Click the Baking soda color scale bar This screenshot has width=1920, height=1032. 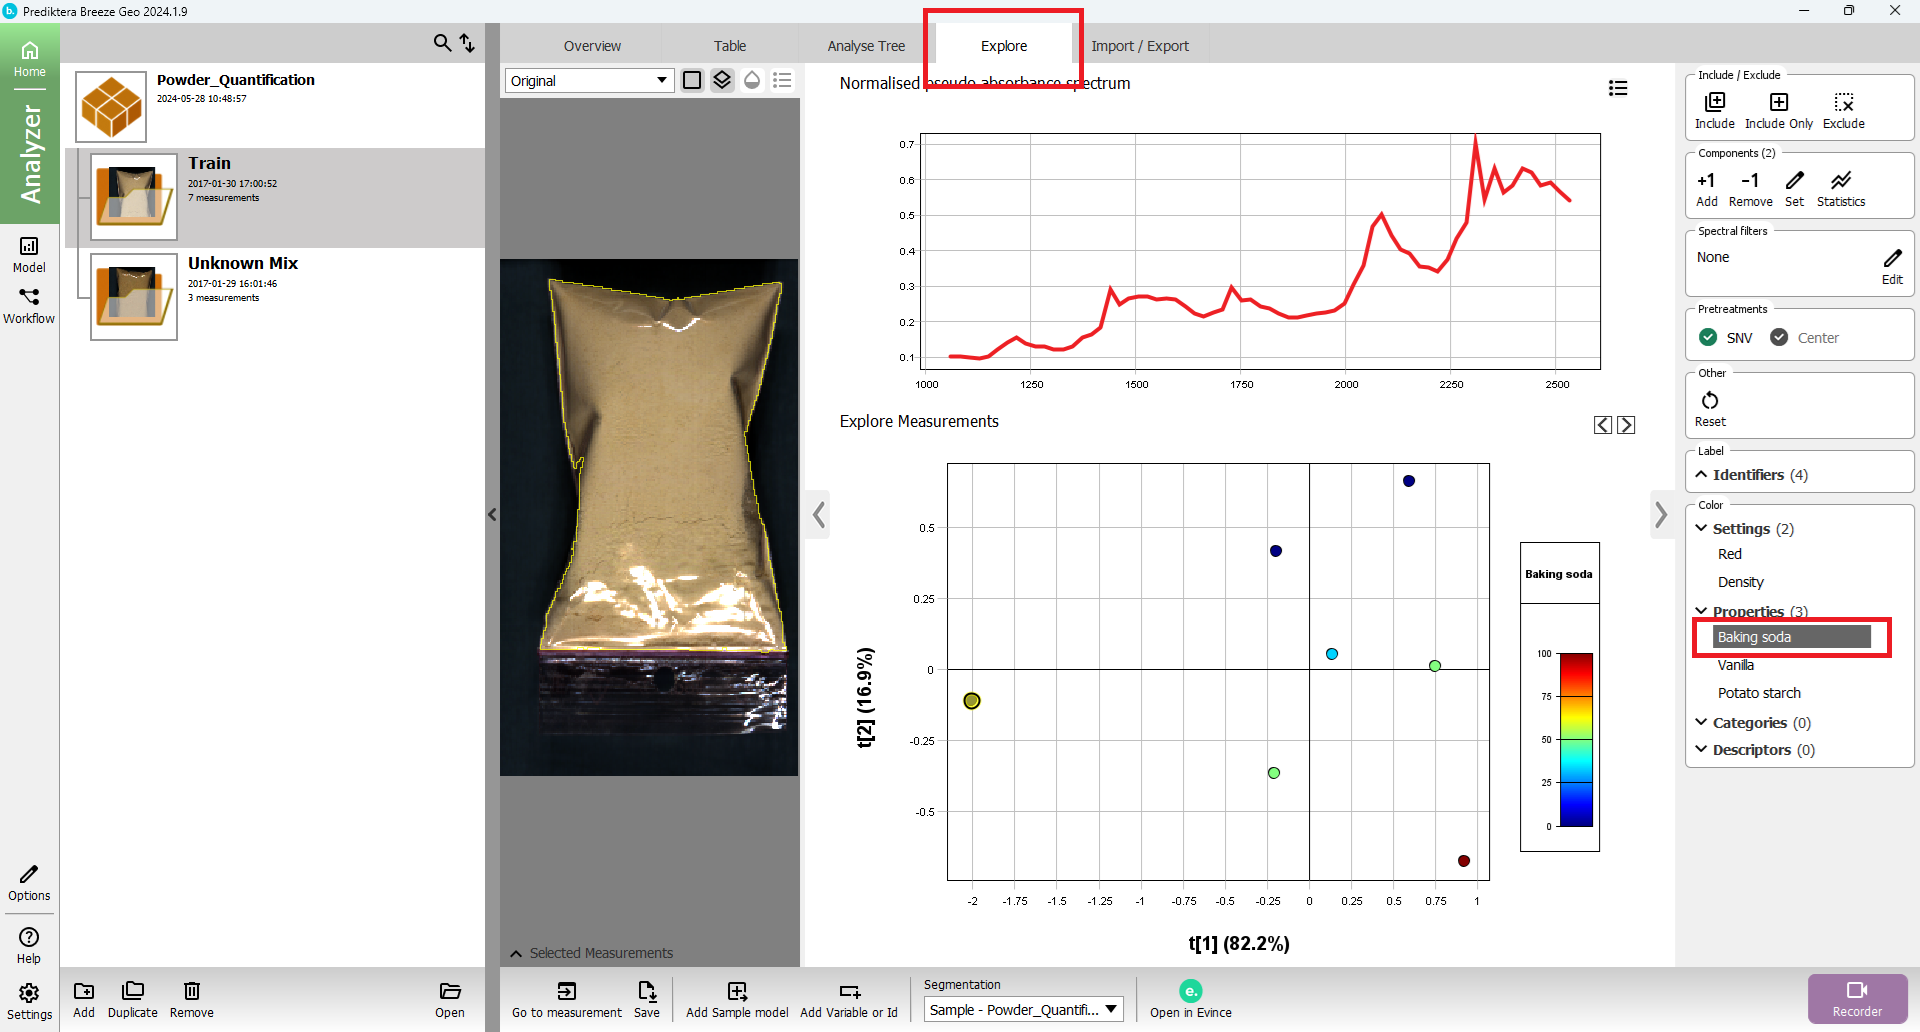click(1576, 740)
